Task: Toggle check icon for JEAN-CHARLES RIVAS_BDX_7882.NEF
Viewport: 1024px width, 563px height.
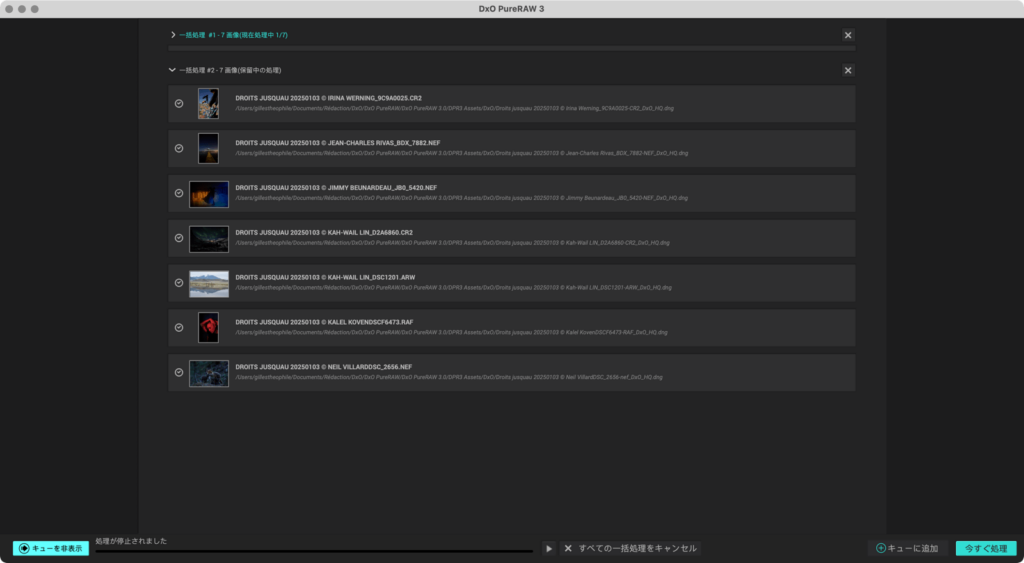Action: click(179, 148)
